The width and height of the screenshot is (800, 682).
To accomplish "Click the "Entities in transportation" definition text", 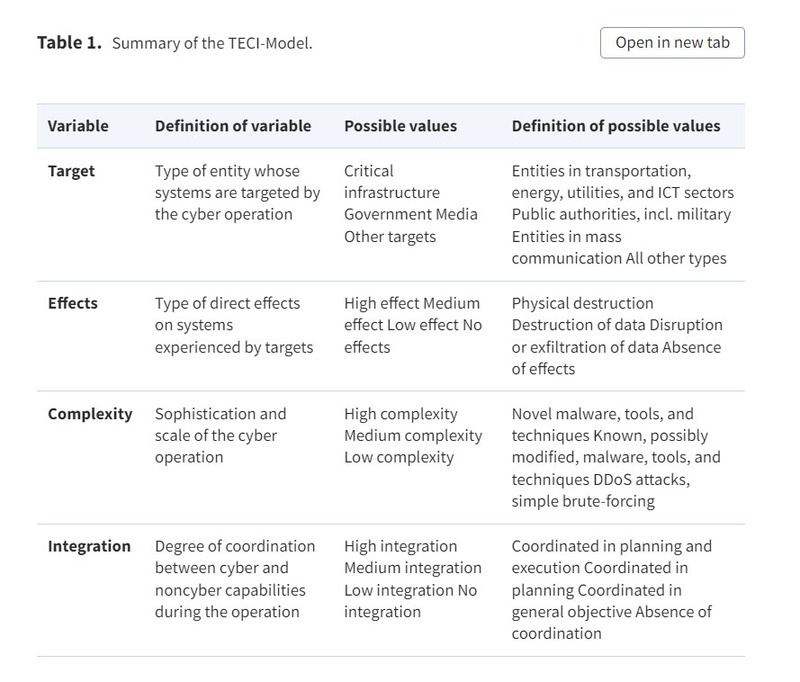I will [601, 171].
